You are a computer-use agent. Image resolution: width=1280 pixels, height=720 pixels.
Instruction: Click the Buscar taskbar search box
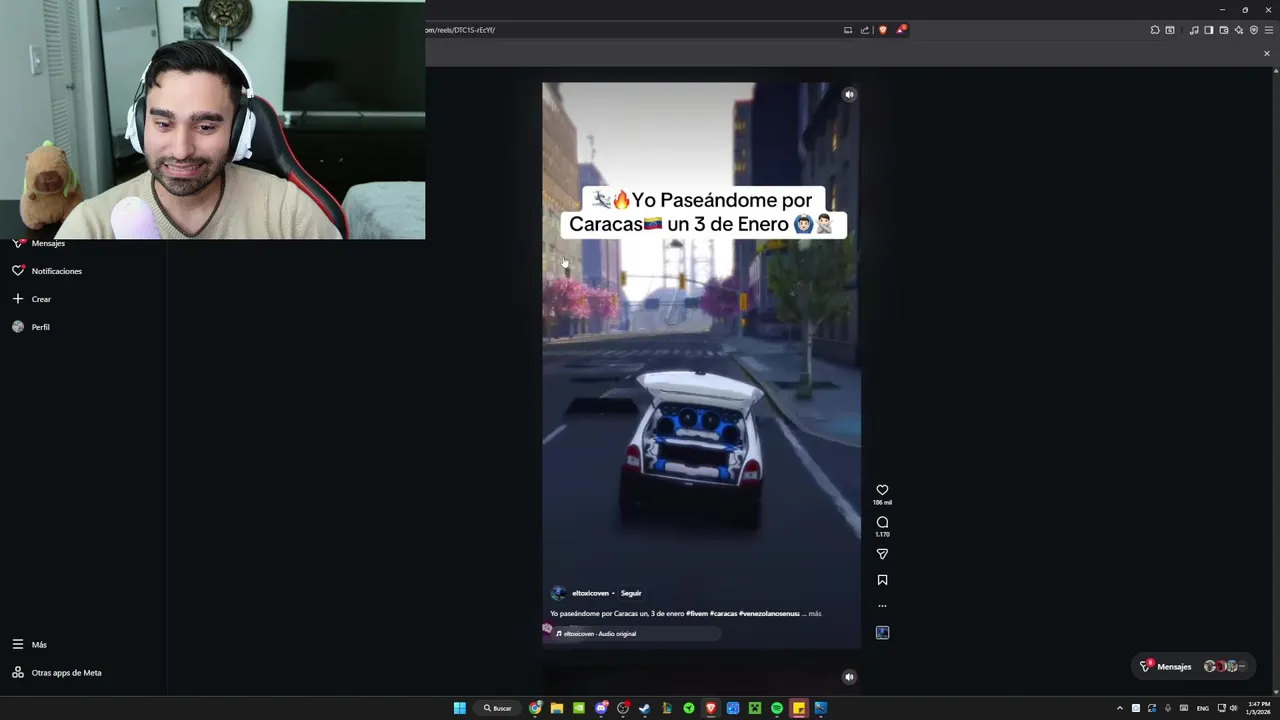[x=497, y=708]
